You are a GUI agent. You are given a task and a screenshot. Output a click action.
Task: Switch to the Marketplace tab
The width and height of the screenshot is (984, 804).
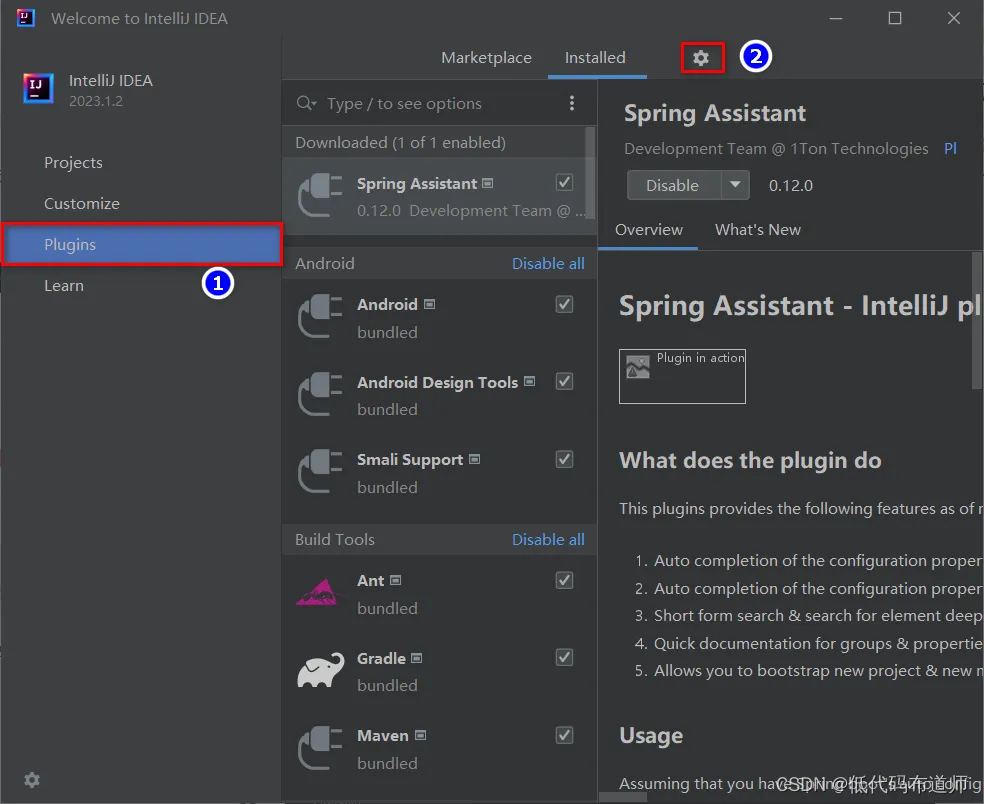coord(486,58)
